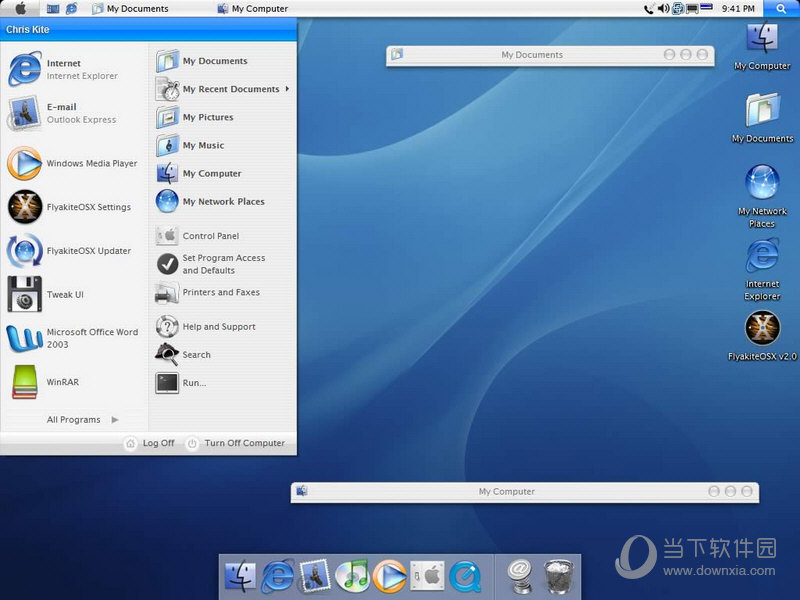
Task: Open Finder icon in the dock
Action: click(x=240, y=575)
